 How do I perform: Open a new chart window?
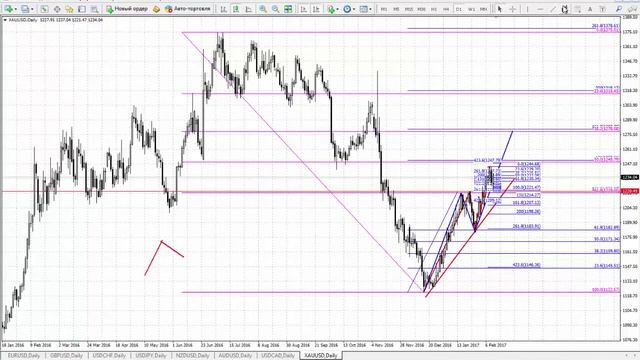(x=8, y=9)
